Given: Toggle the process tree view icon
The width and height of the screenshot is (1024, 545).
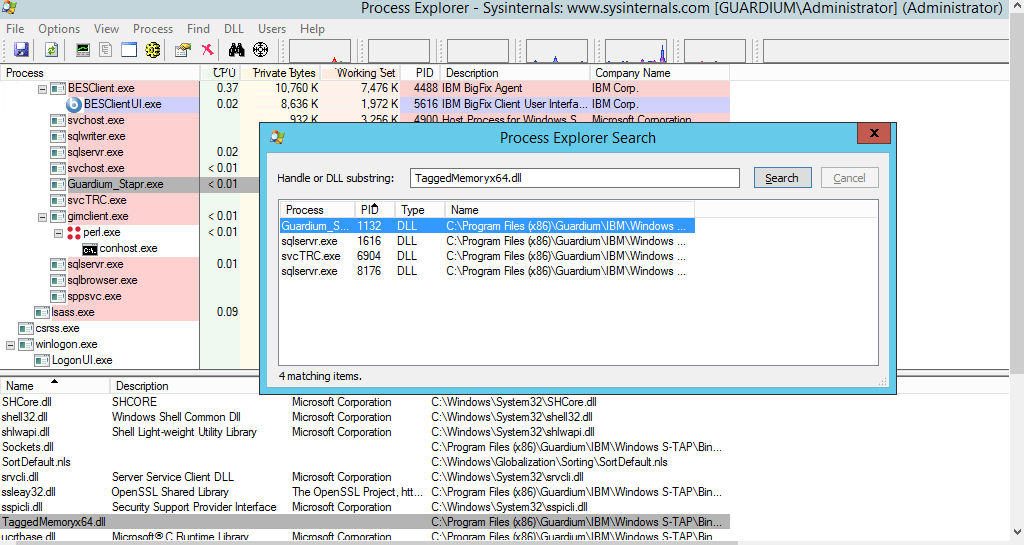Looking at the screenshot, I should (106, 50).
